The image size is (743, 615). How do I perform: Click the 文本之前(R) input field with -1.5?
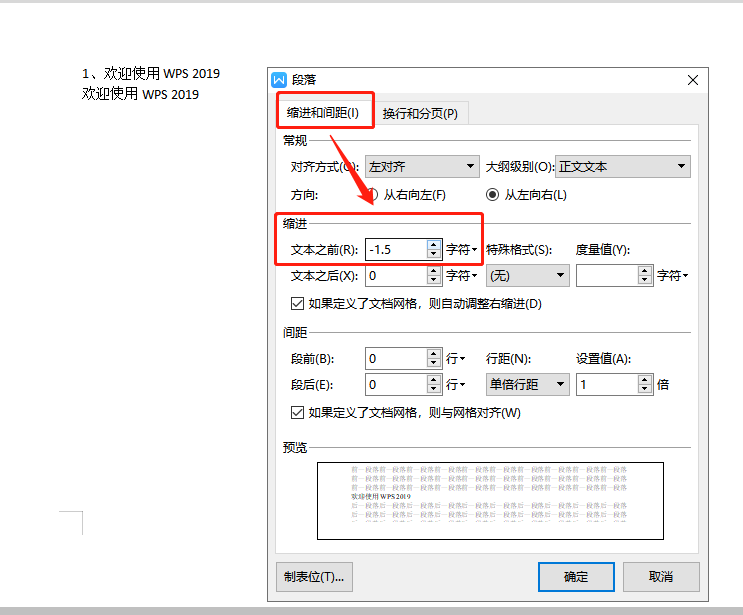pyautogui.click(x=396, y=250)
